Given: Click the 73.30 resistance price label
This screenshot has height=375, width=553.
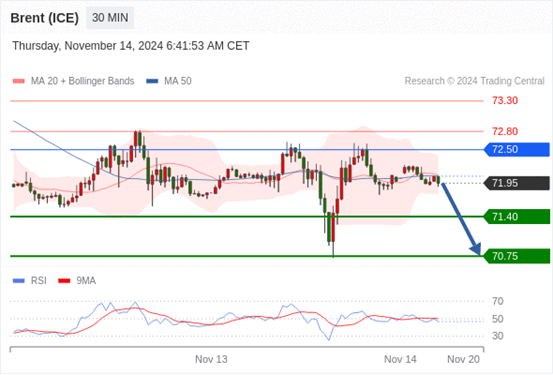Looking at the screenshot, I should pos(505,101).
